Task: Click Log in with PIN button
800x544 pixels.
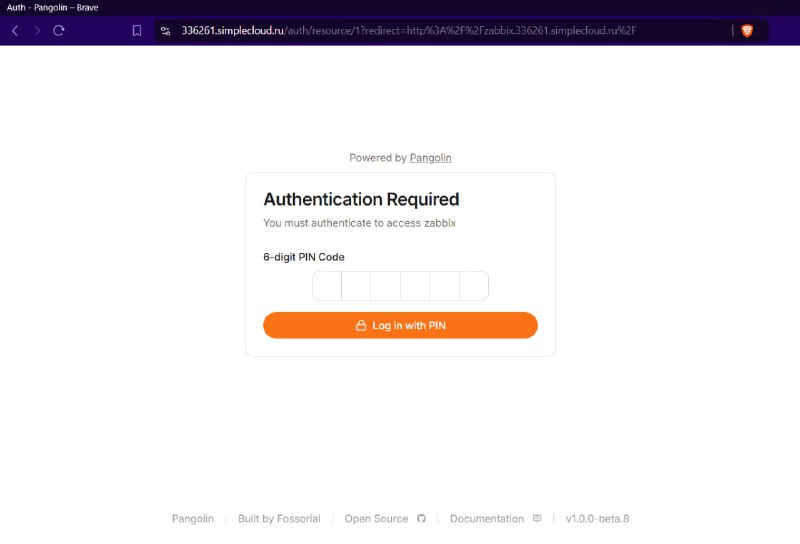Action: (x=401, y=325)
